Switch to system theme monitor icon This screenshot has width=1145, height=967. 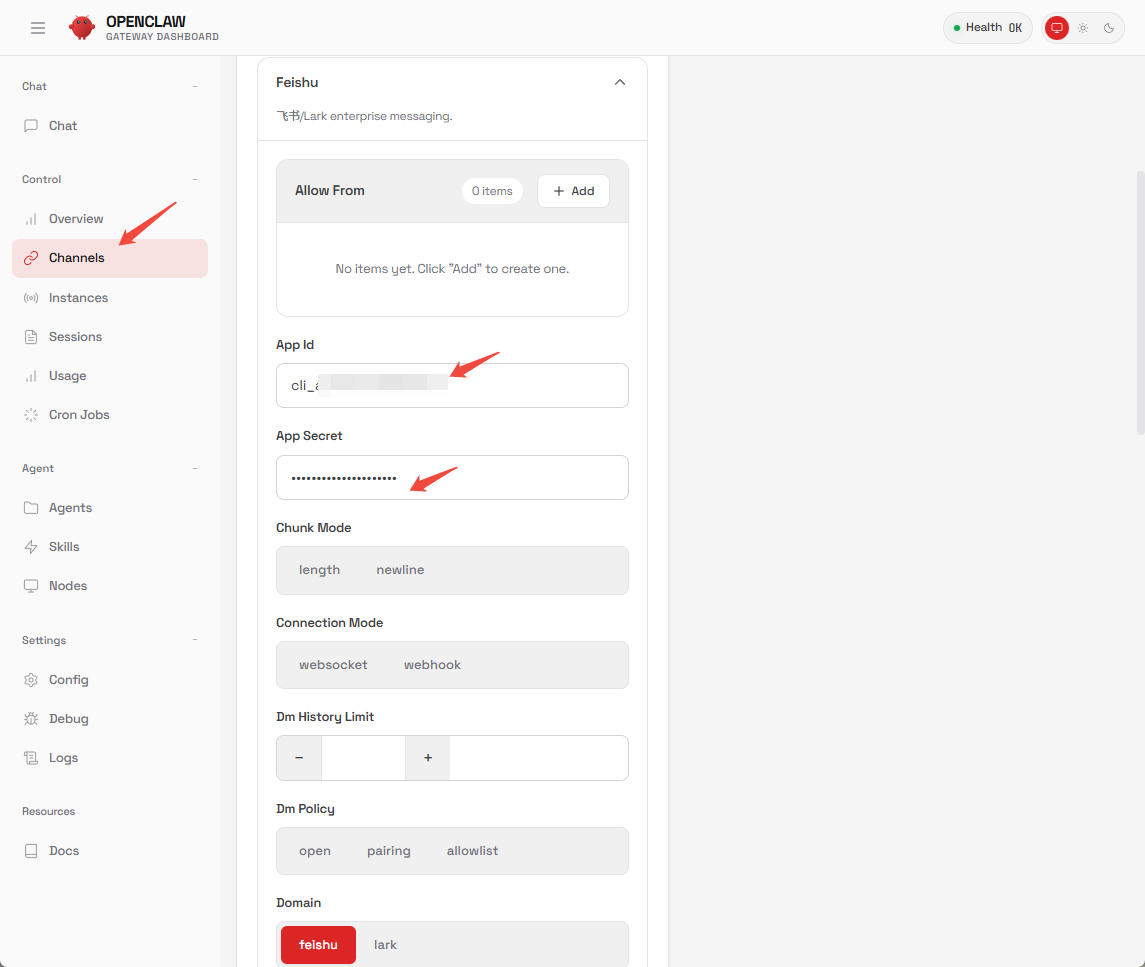tap(1056, 28)
